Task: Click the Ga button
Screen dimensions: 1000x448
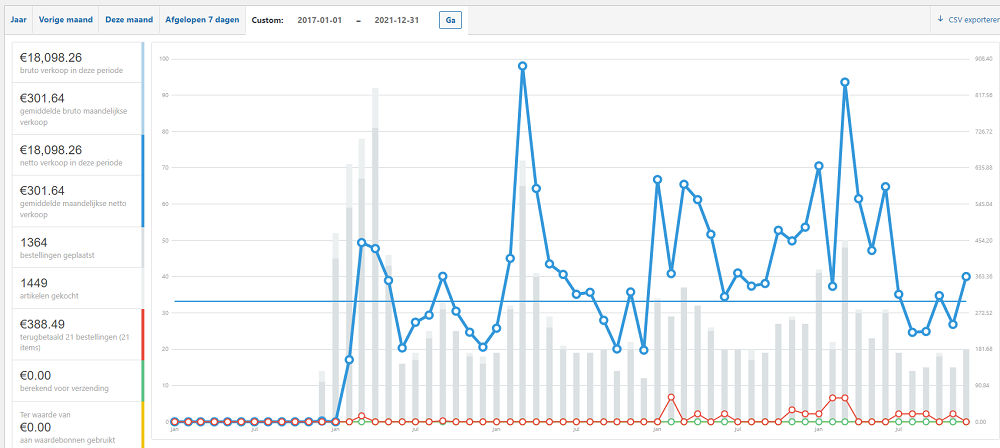Action: coord(450,20)
